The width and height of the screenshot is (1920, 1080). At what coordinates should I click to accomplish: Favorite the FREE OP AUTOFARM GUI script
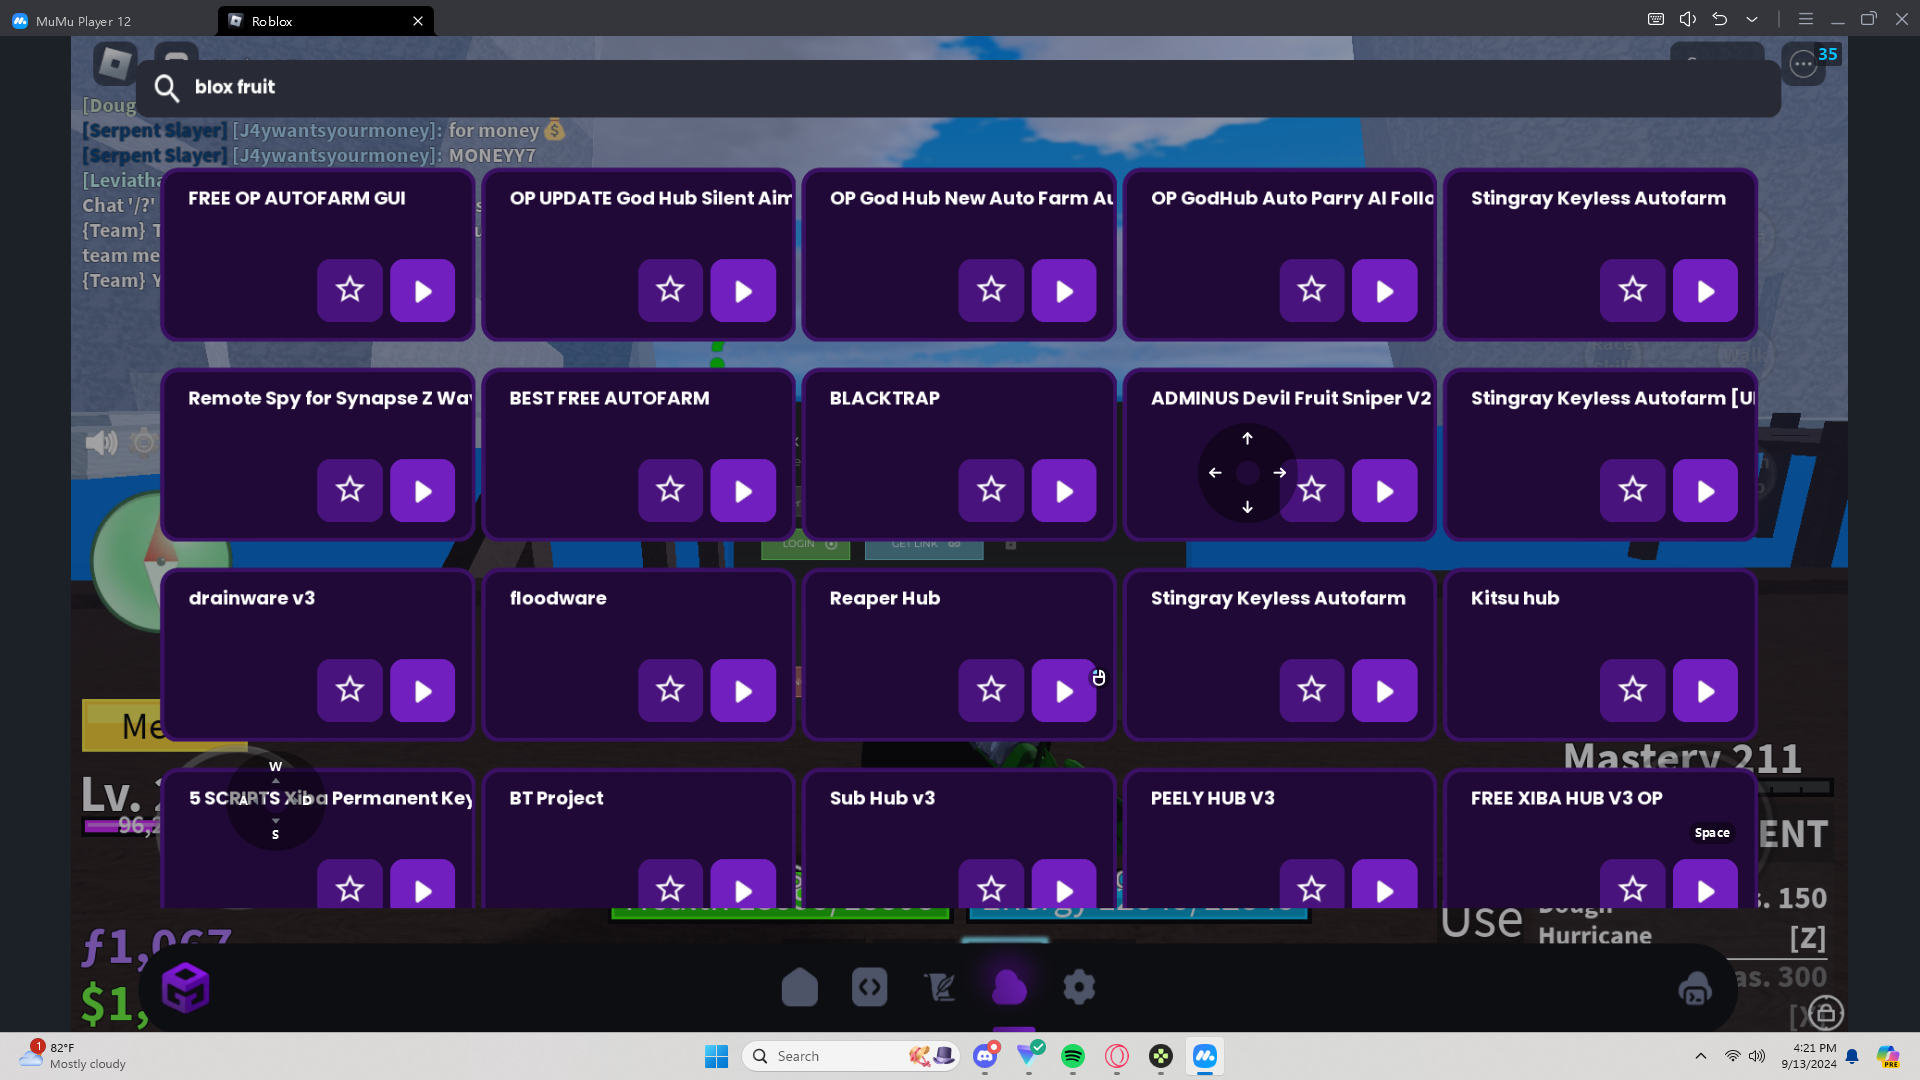(x=350, y=291)
